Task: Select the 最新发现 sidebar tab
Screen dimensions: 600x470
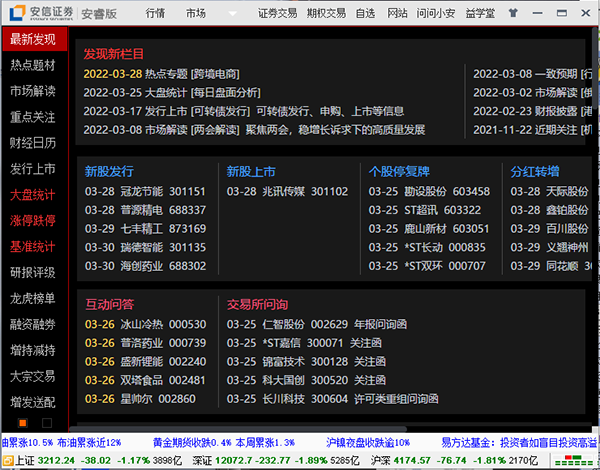Action: pos(34,39)
